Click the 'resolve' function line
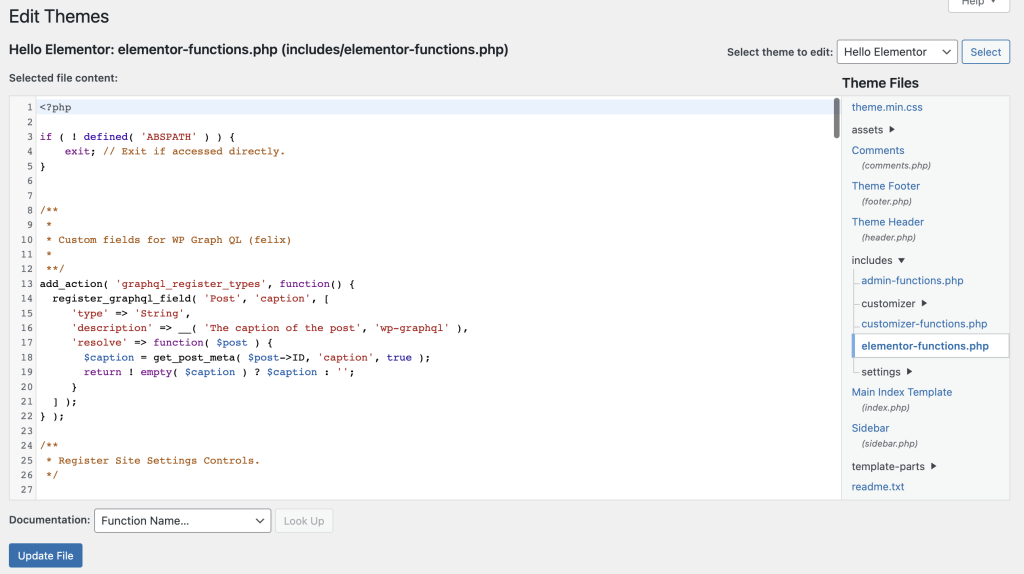Image resolution: width=1024 pixels, height=574 pixels. pyautogui.click(x=172, y=342)
